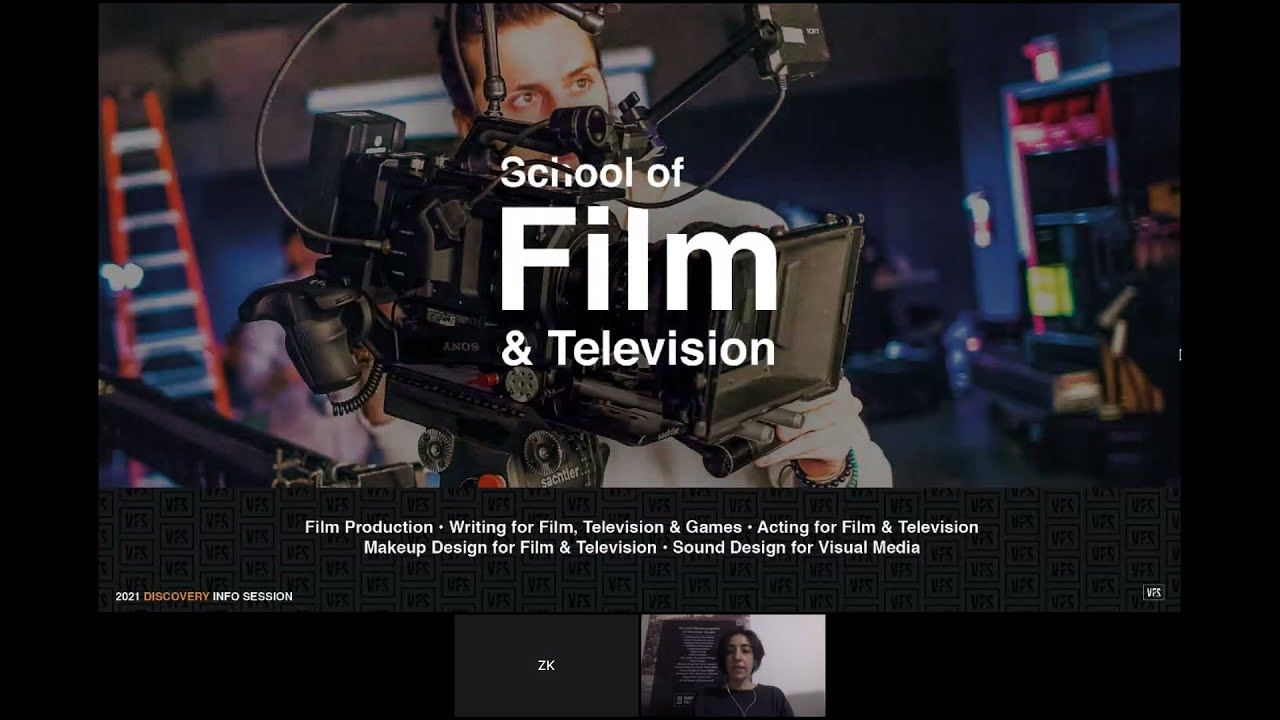
Task: Click 'Sound Design for Visual Media' text
Action: click(796, 547)
